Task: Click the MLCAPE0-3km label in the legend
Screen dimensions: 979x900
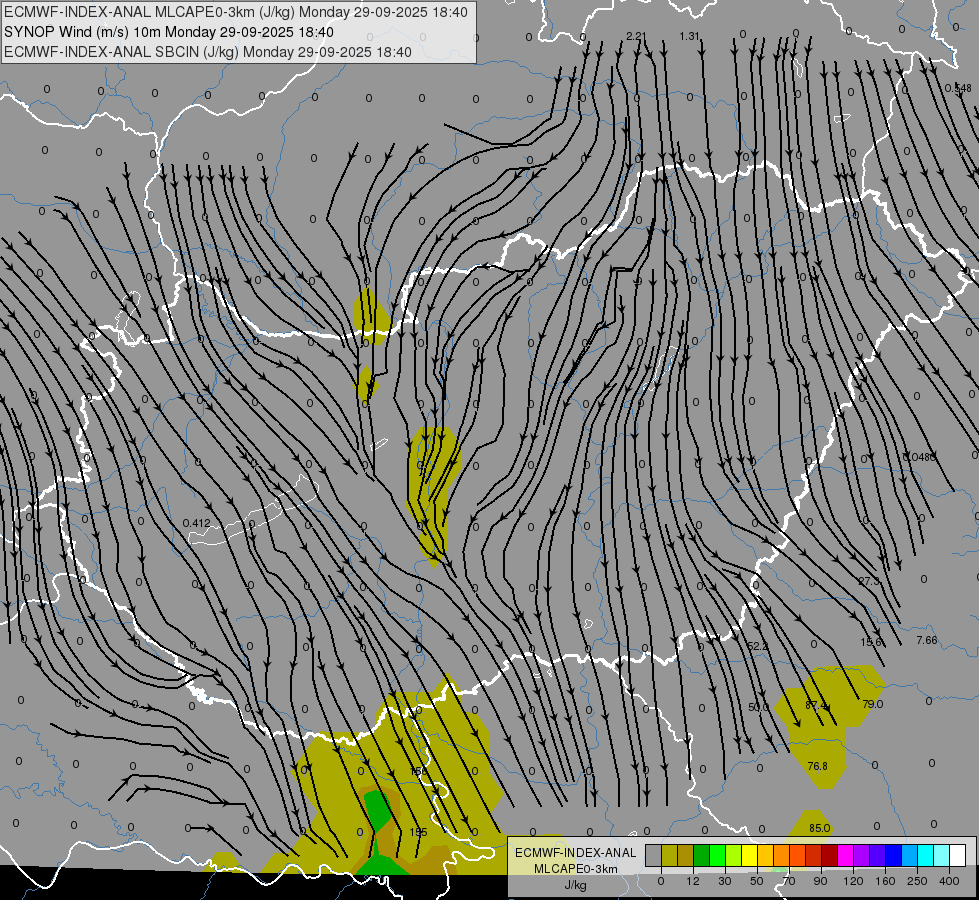Action: [x=576, y=869]
